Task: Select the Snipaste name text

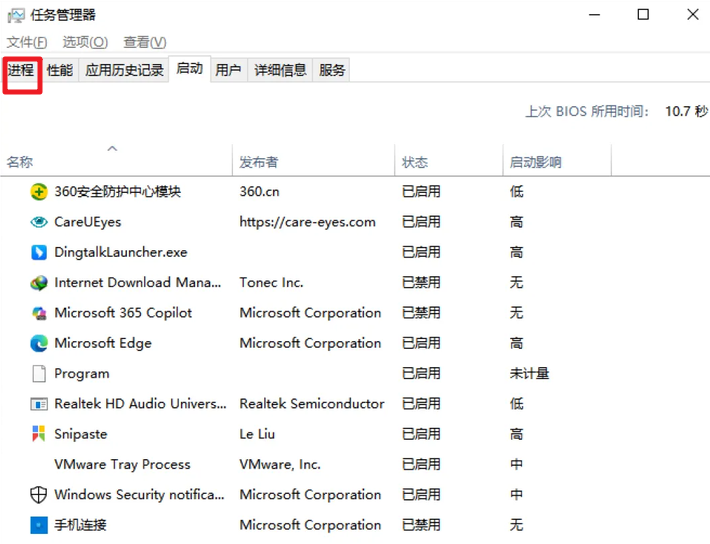Action: (81, 434)
